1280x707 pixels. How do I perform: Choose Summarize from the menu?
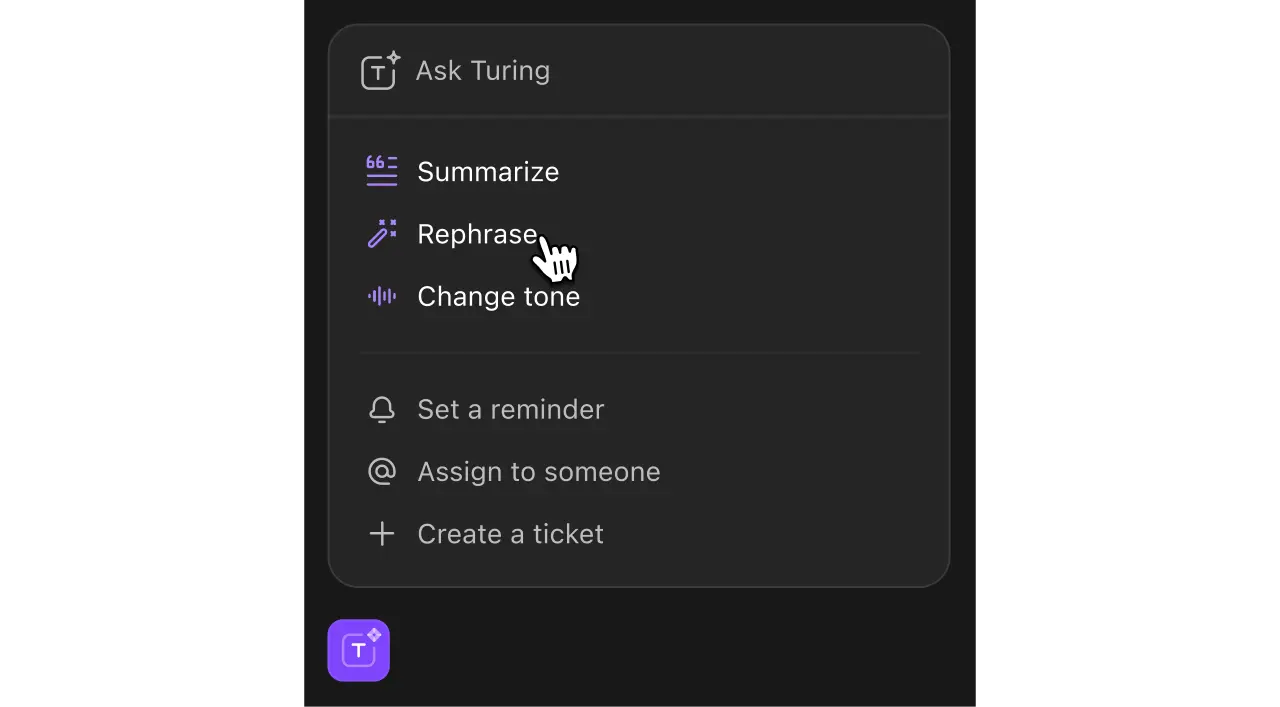pyautogui.click(x=488, y=171)
